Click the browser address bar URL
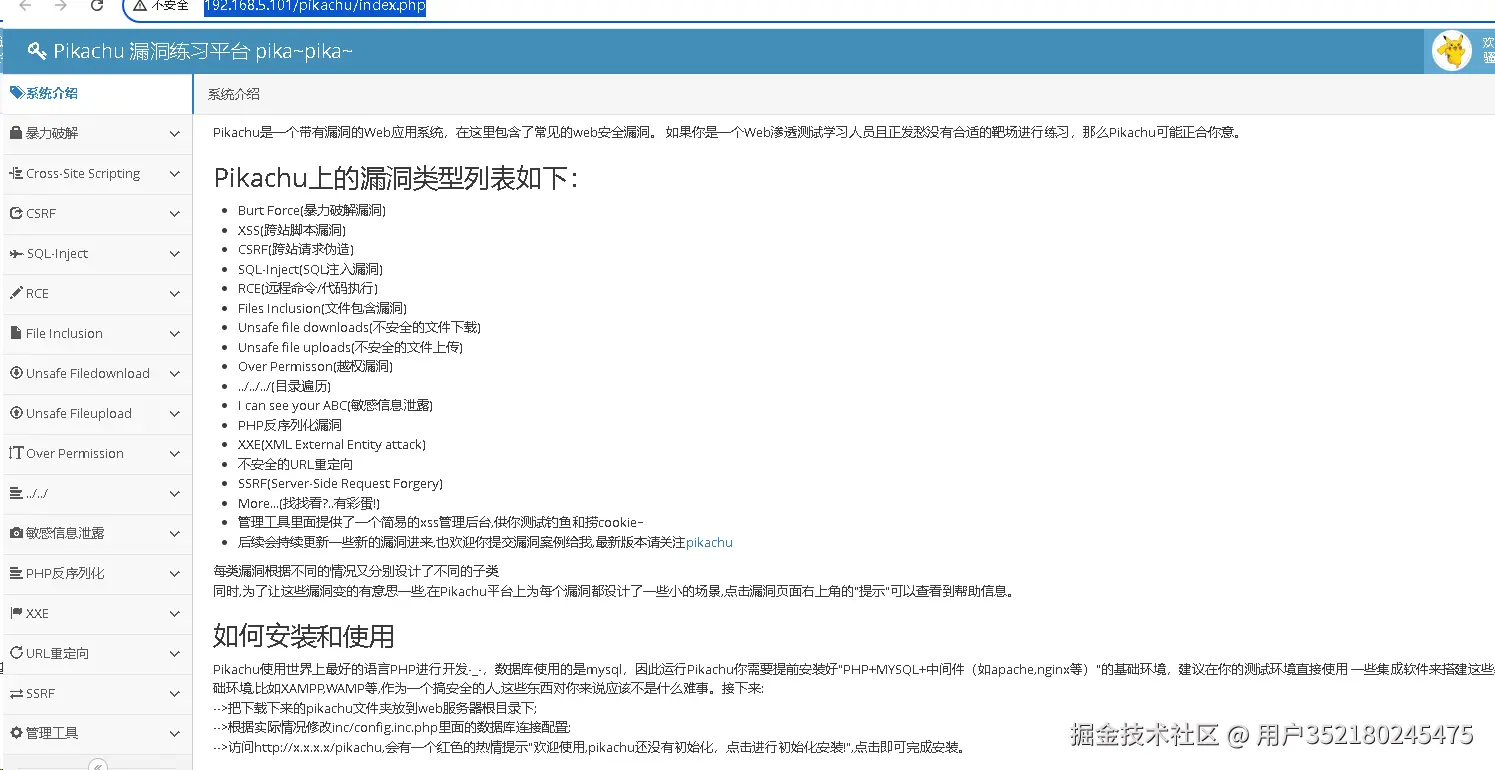Viewport: 1495px width, 770px height. pyautogui.click(x=315, y=7)
